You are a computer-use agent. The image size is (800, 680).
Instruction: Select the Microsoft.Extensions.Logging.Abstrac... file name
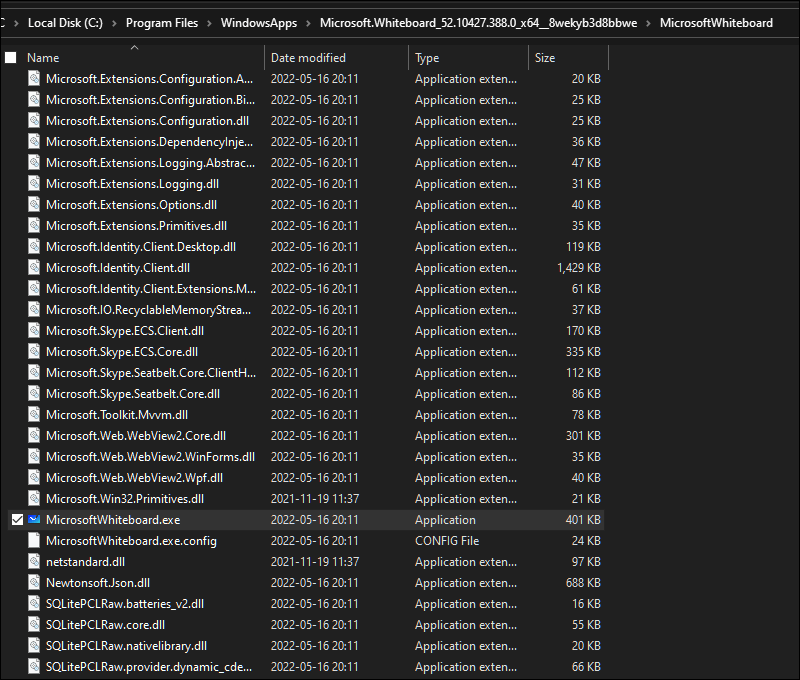click(151, 163)
